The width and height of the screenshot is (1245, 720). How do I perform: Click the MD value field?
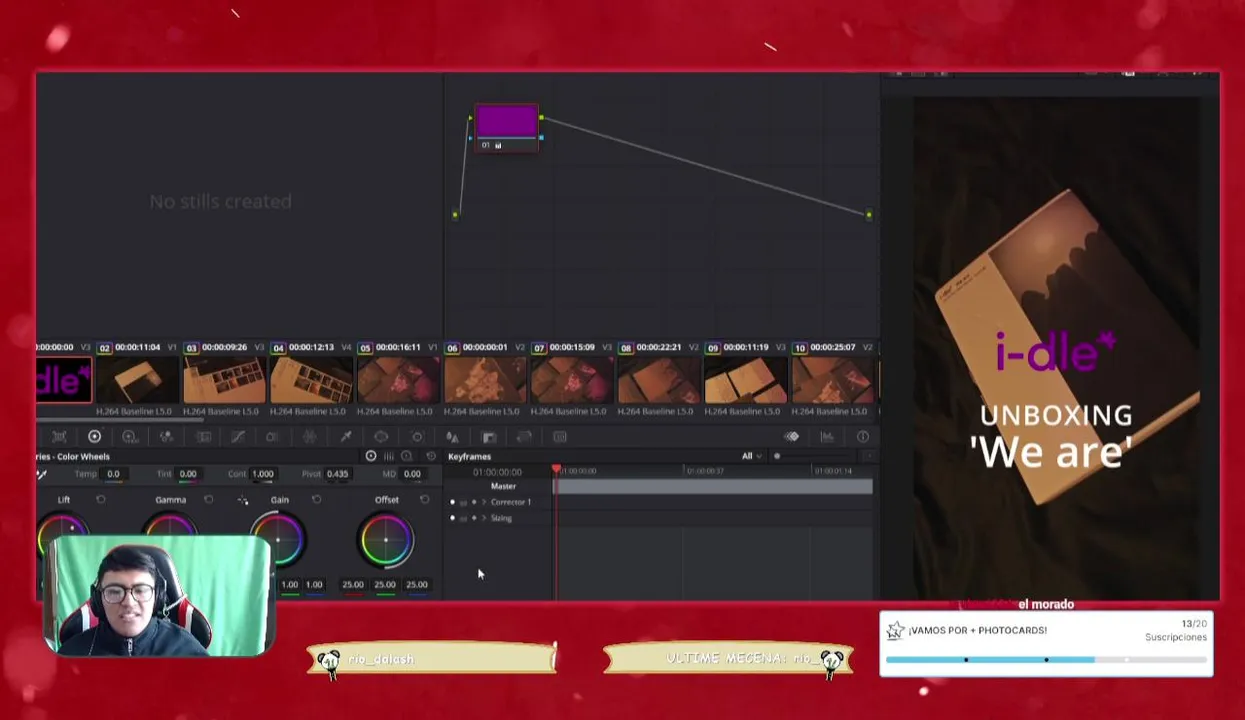pyautogui.click(x=412, y=474)
